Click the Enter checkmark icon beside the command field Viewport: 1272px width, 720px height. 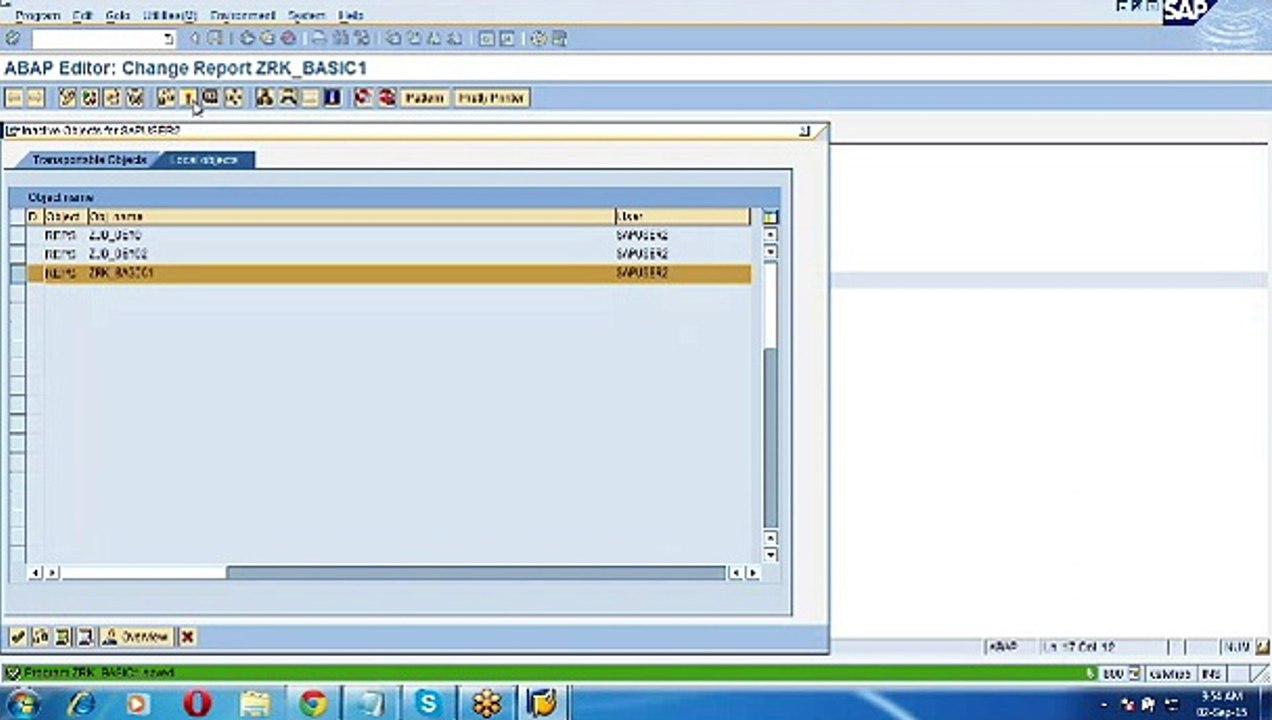point(12,38)
